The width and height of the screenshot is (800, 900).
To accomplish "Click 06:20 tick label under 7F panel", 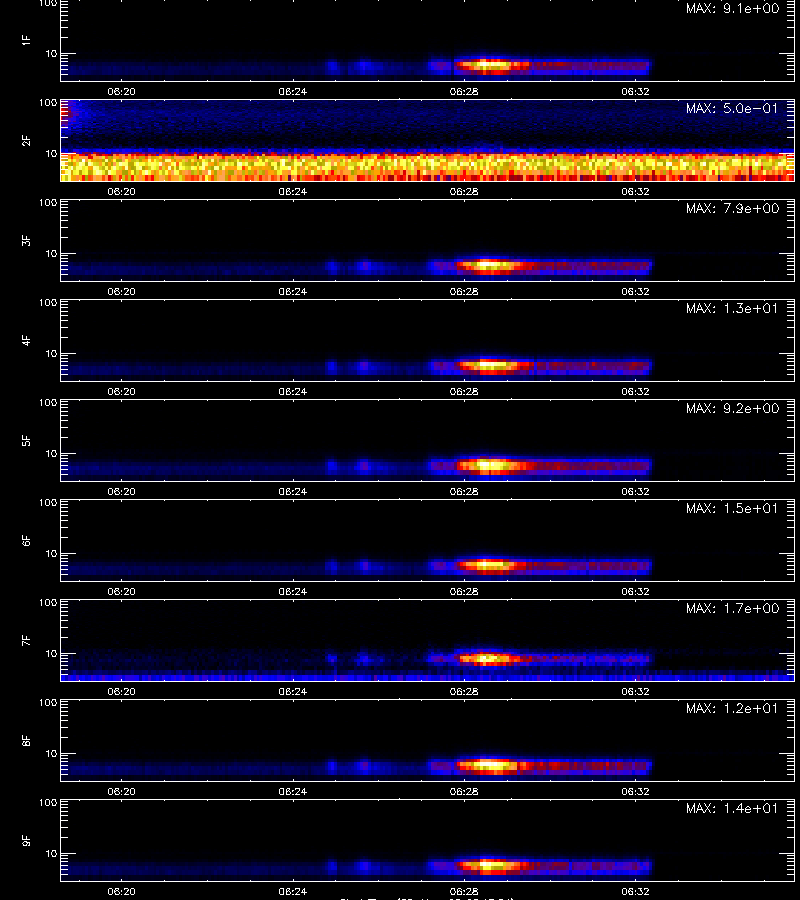I will click(121, 691).
